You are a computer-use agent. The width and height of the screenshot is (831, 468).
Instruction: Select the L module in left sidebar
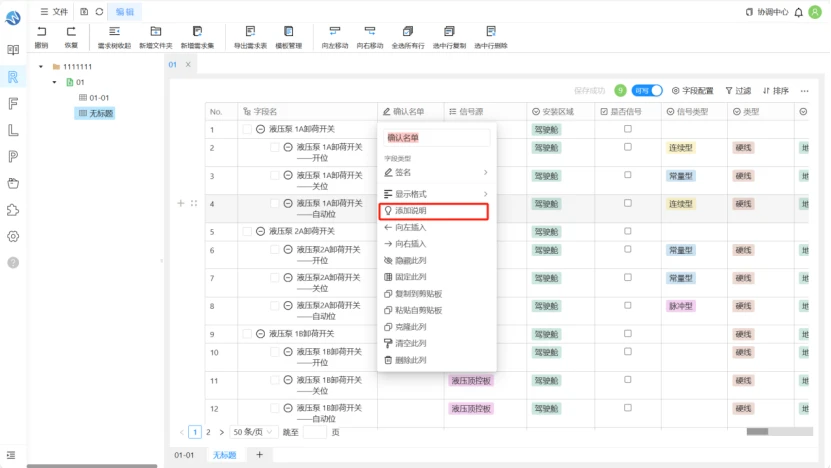tap(13, 130)
